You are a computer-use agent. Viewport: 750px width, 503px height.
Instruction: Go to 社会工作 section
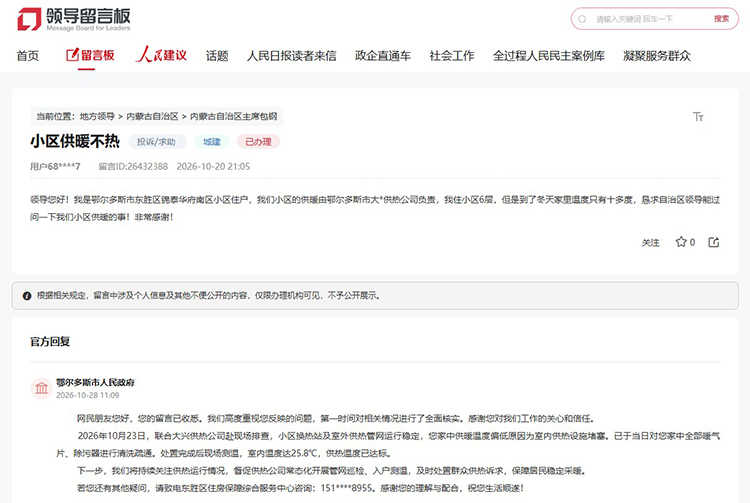coord(452,56)
